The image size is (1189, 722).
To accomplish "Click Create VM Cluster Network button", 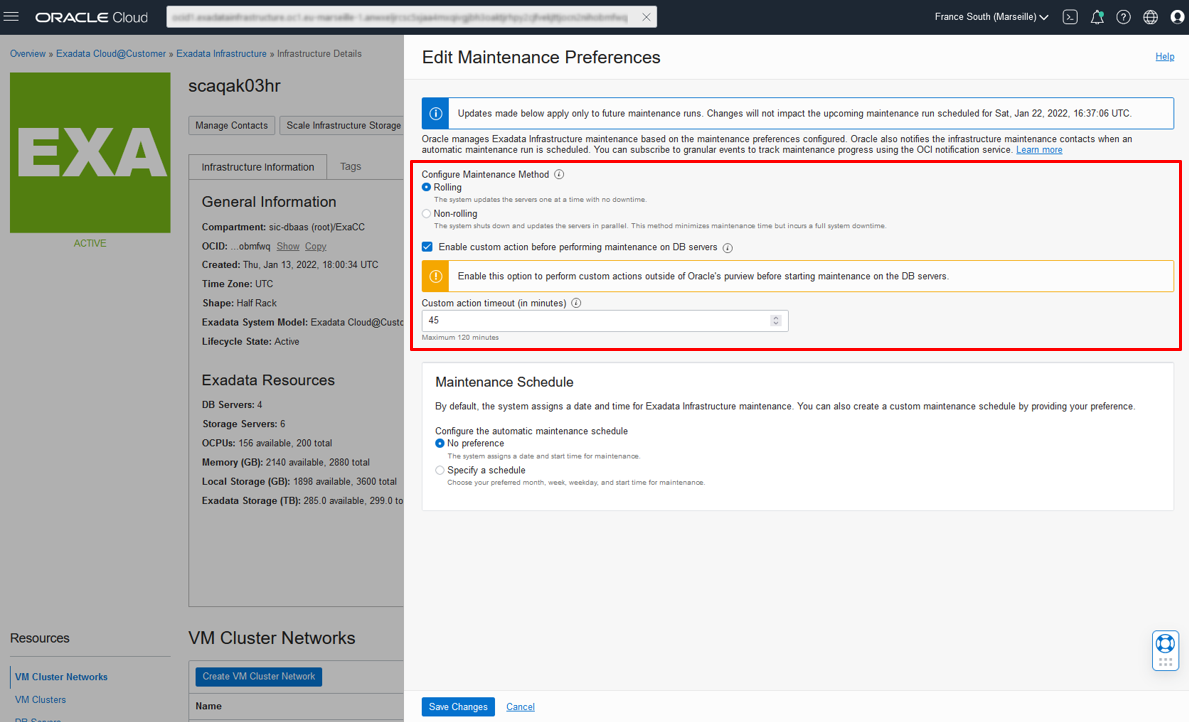I will 259,676.
